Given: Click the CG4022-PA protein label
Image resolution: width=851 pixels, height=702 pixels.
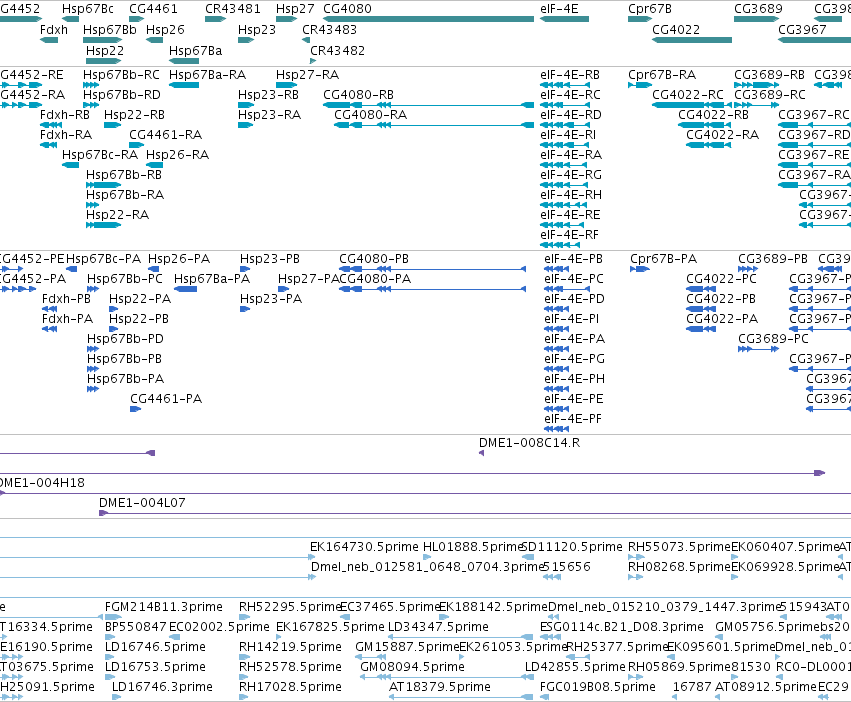Looking at the screenshot, I should [x=722, y=319].
